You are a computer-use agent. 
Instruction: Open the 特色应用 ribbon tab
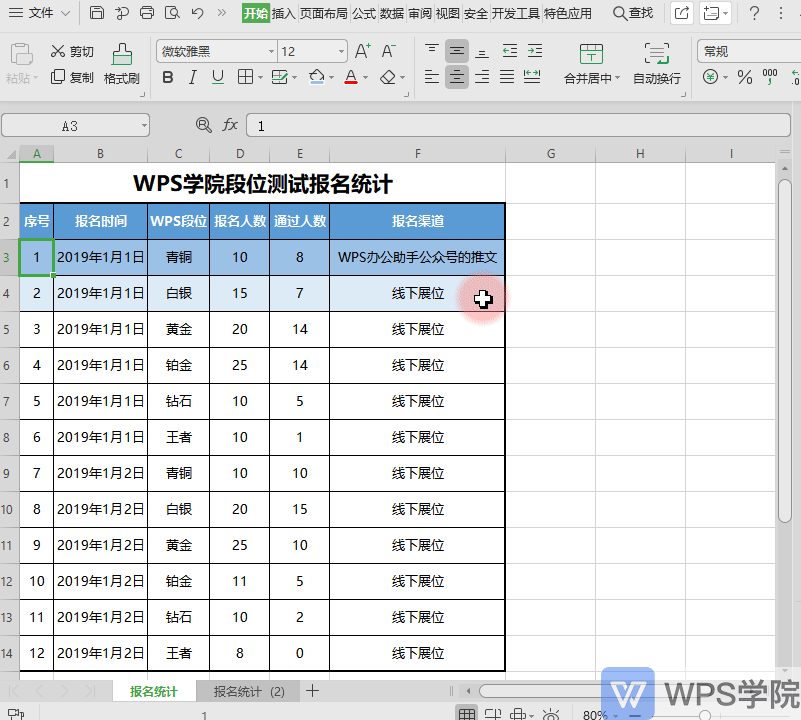[x=568, y=13]
